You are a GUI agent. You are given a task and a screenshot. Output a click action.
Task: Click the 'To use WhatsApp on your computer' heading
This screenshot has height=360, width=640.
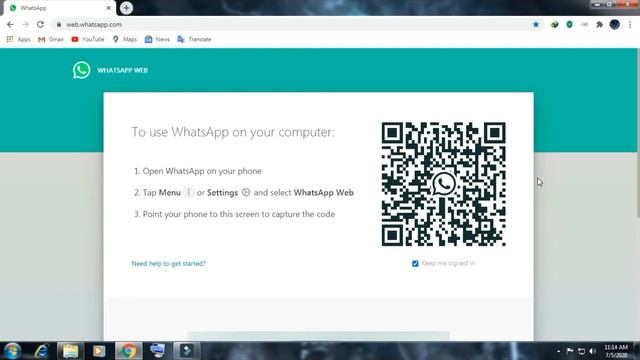pyautogui.click(x=233, y=132)
